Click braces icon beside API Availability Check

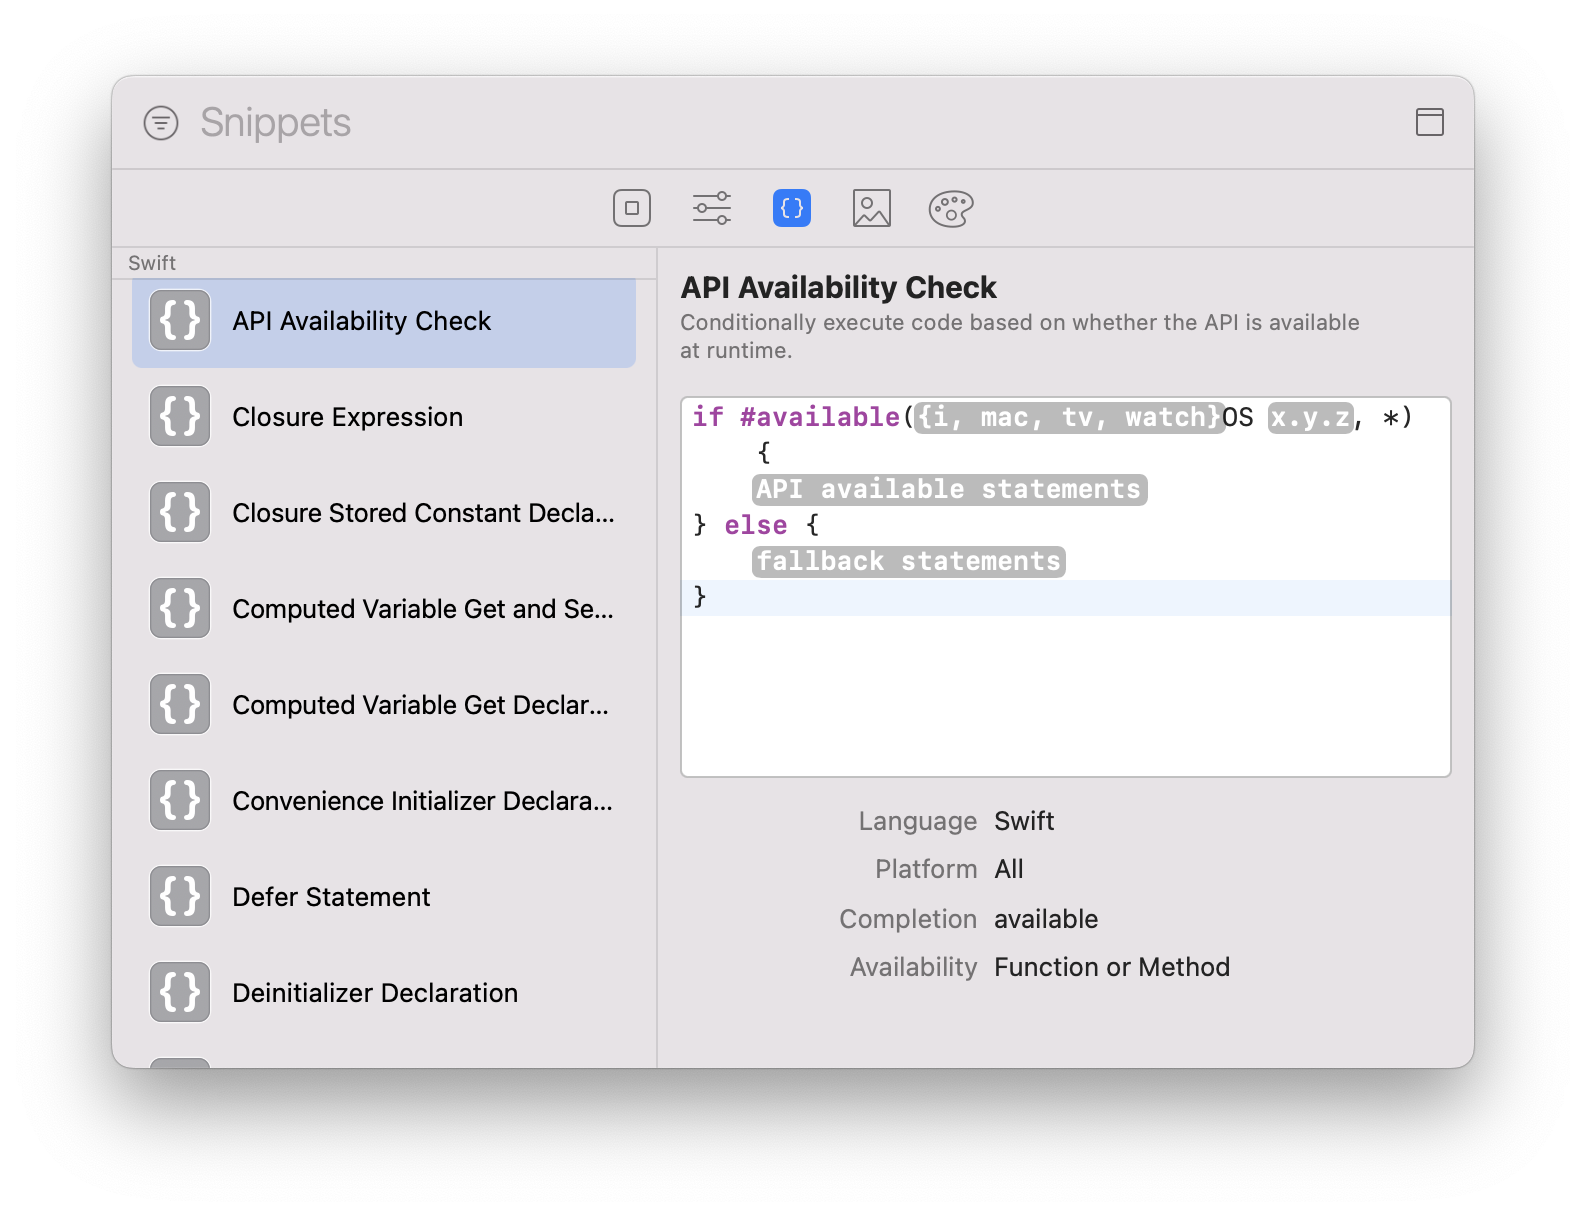[x=180, y=320]
